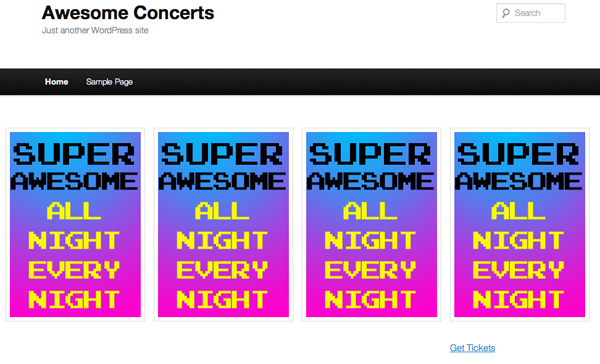Click yellow EVERY text on fourth poster
The width and height of the screenshot is (600, 364).
point(518,270)
